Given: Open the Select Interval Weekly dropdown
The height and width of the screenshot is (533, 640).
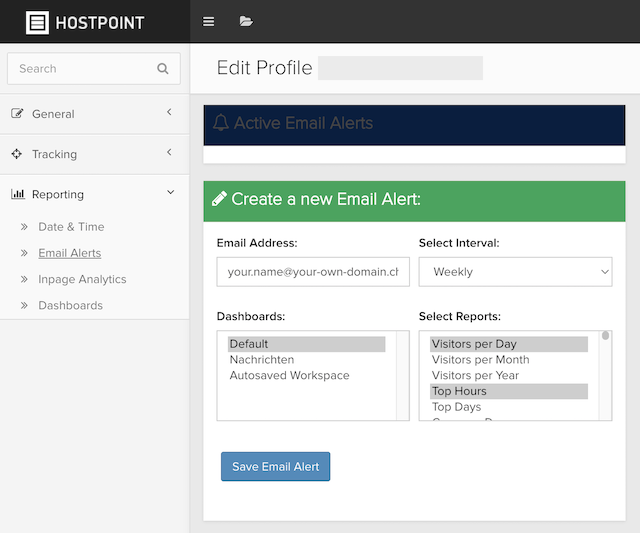Looking at the screenshot, I should pos(516,272).
